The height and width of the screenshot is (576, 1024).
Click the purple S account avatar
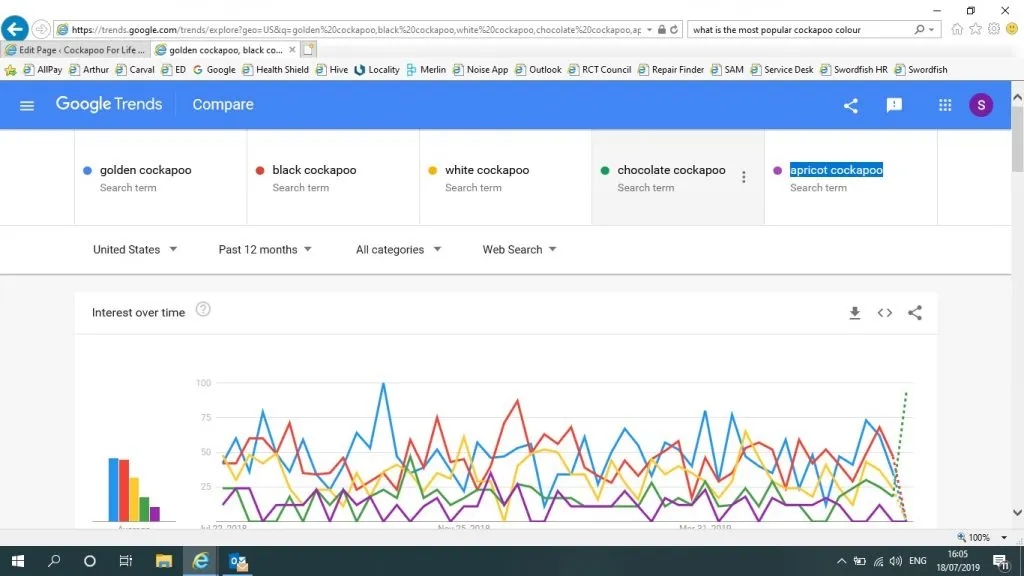pos(981,105)
